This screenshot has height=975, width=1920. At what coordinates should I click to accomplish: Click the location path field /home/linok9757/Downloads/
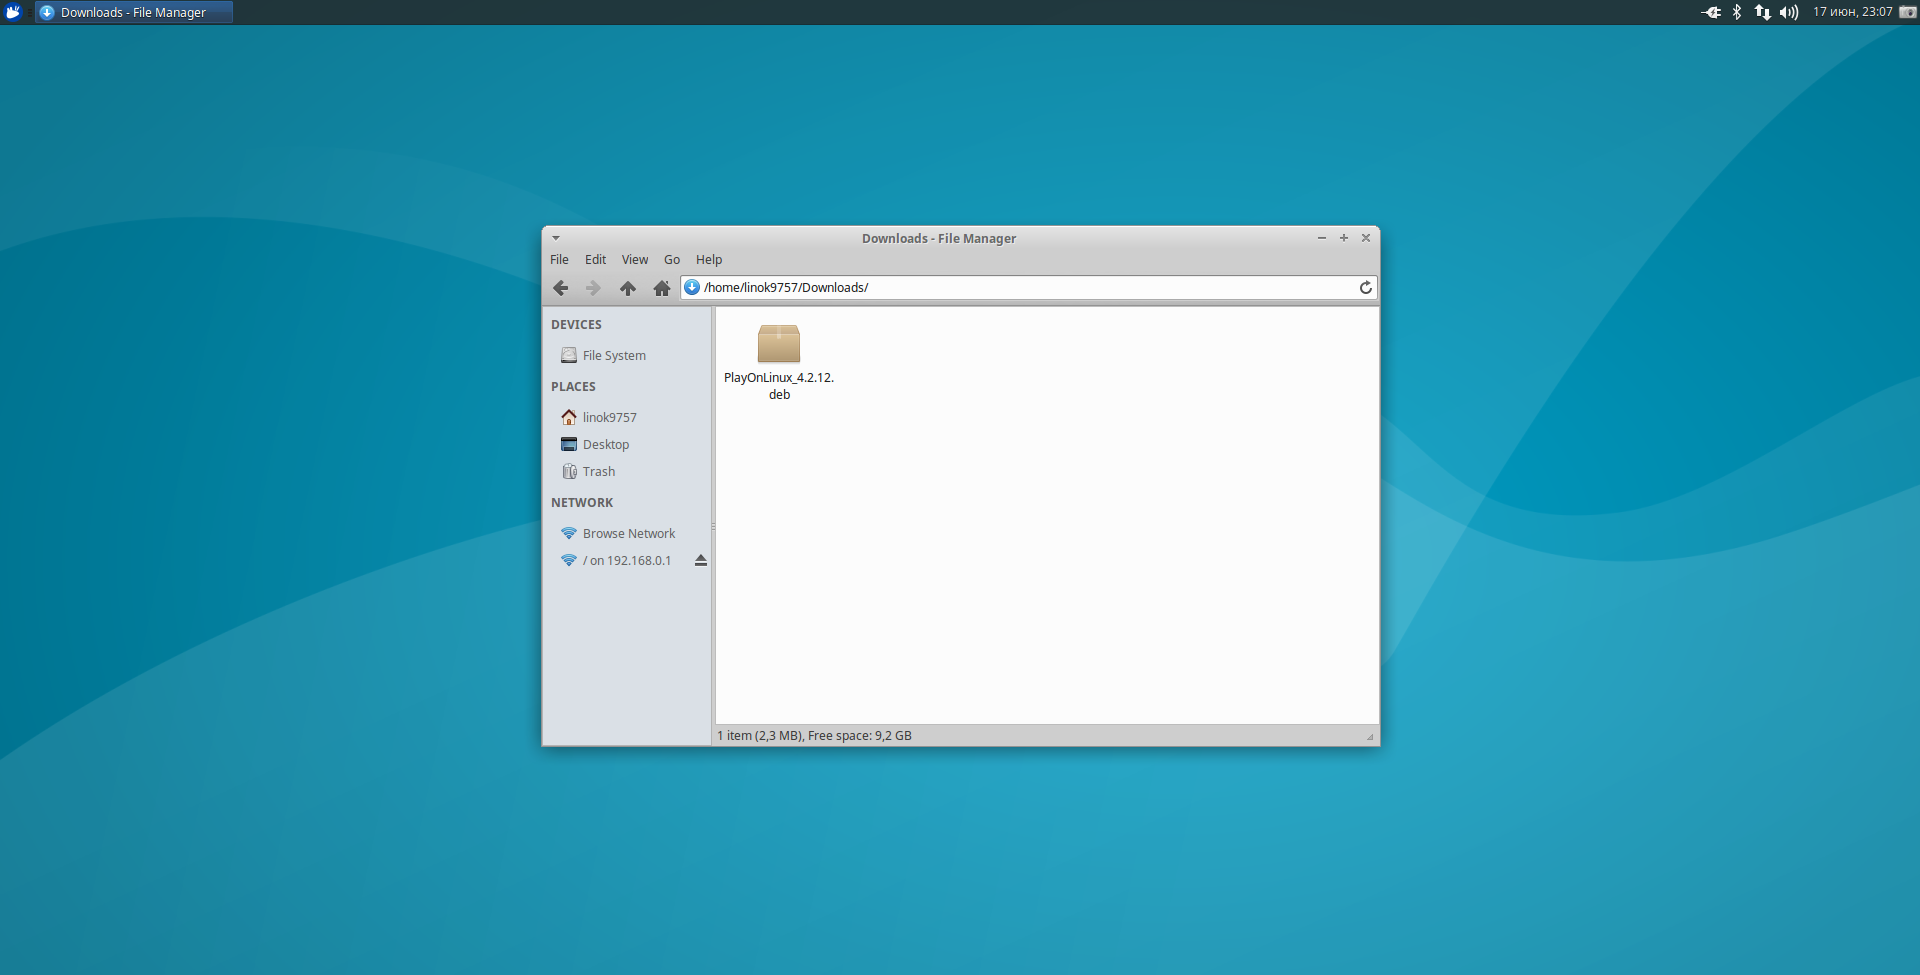(x=1029, y=288)
